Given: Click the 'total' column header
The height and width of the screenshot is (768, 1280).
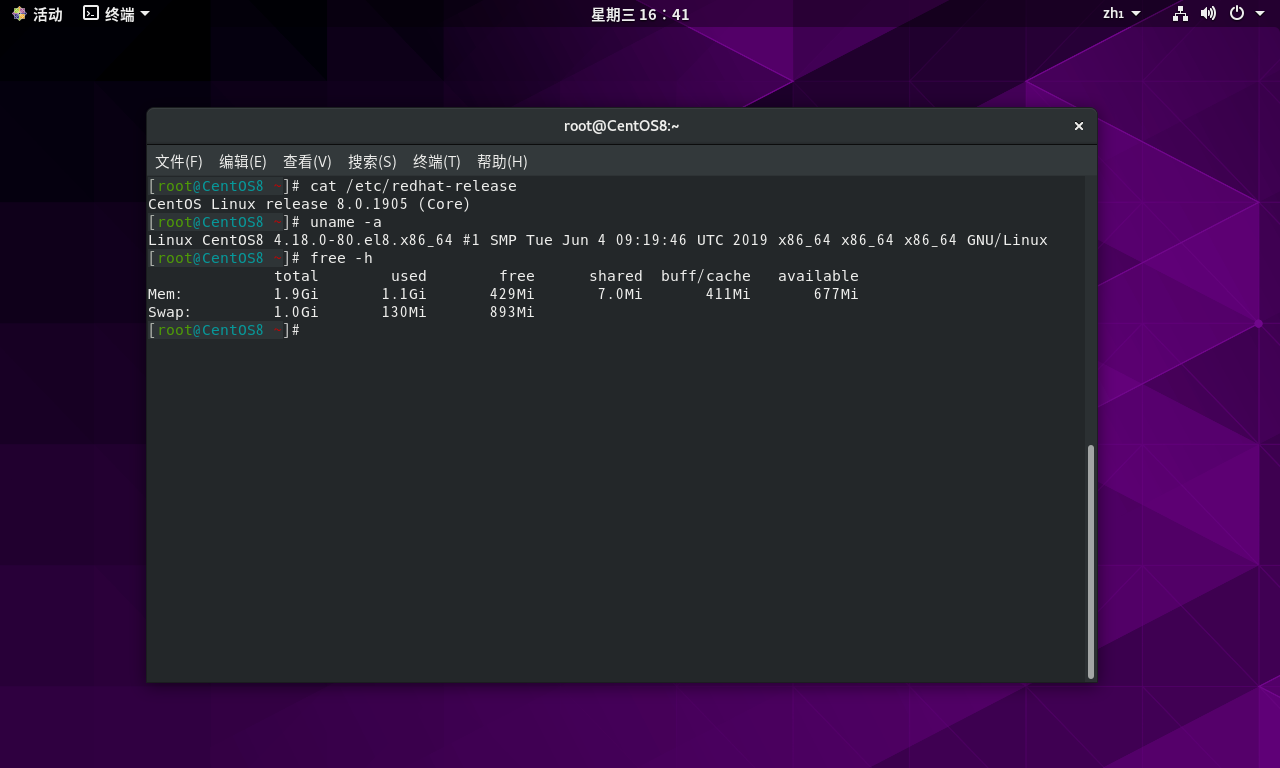Looking at the screenshot, I should tap(296, 276).
